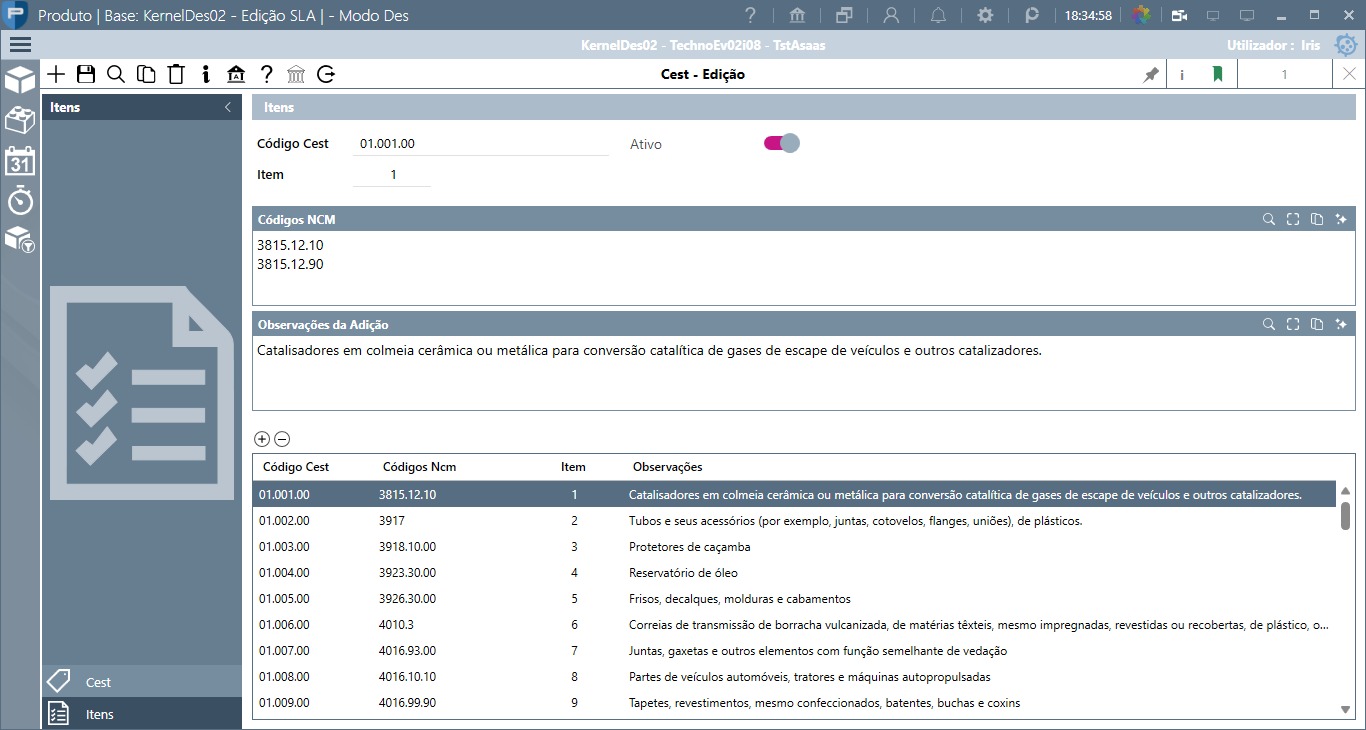Click the New record plus icon
1366x730 pixels.
[56, 74]
